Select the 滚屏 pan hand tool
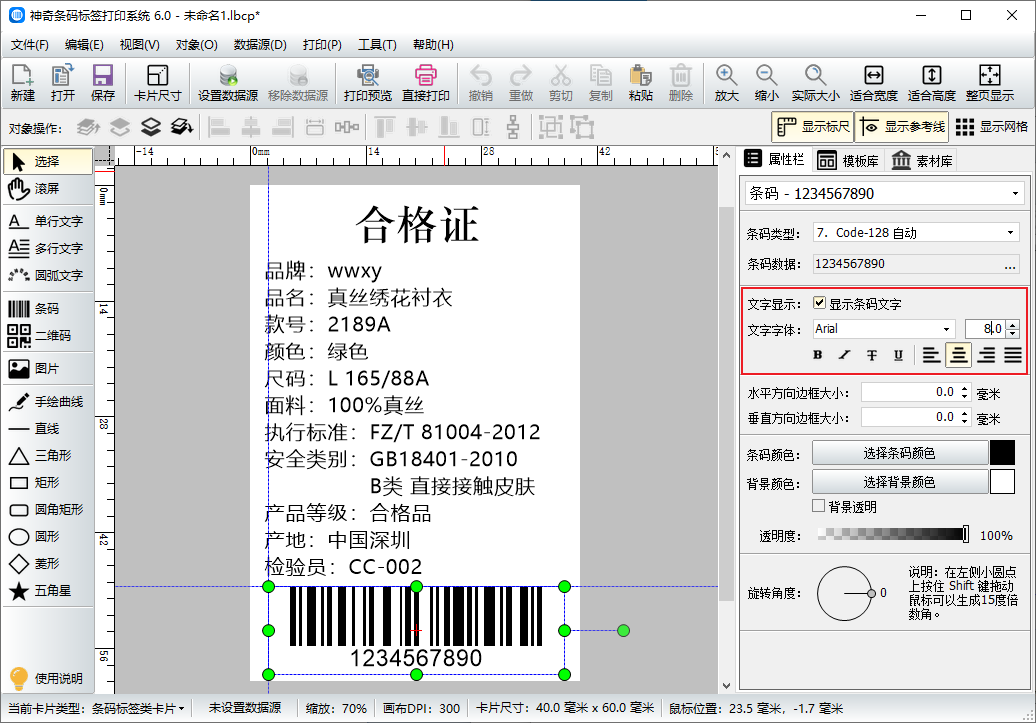Screen dimensions: 1036x723 [x=48, y=189]
